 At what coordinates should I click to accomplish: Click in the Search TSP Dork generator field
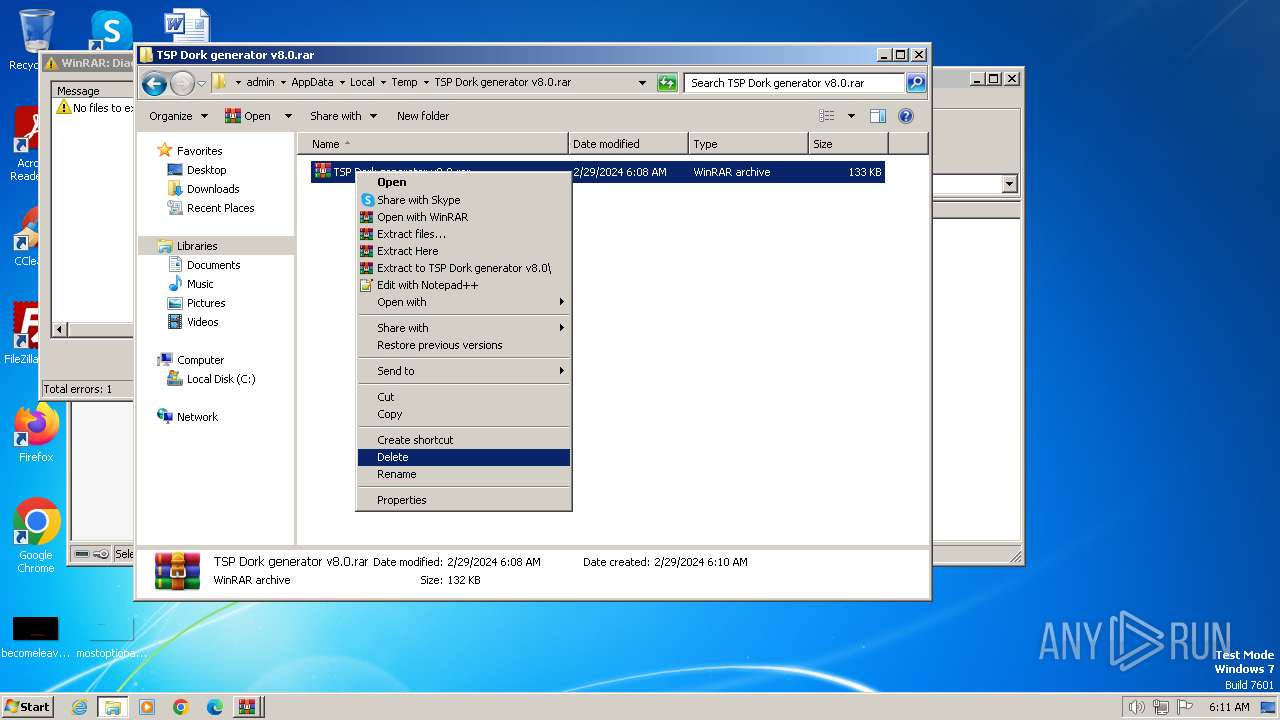point(794,83)
